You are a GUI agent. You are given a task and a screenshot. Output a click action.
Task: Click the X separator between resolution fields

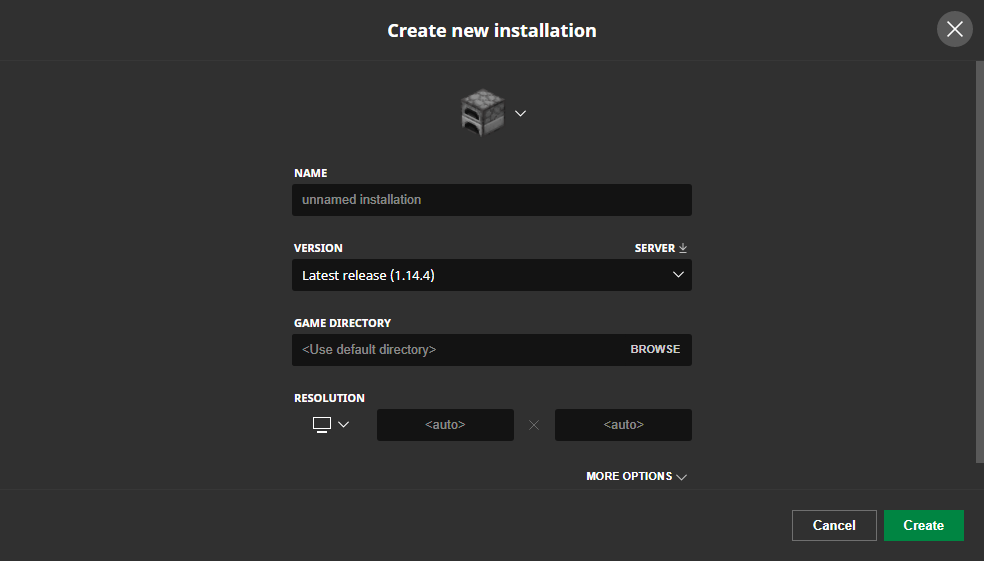tap(534, 425)
